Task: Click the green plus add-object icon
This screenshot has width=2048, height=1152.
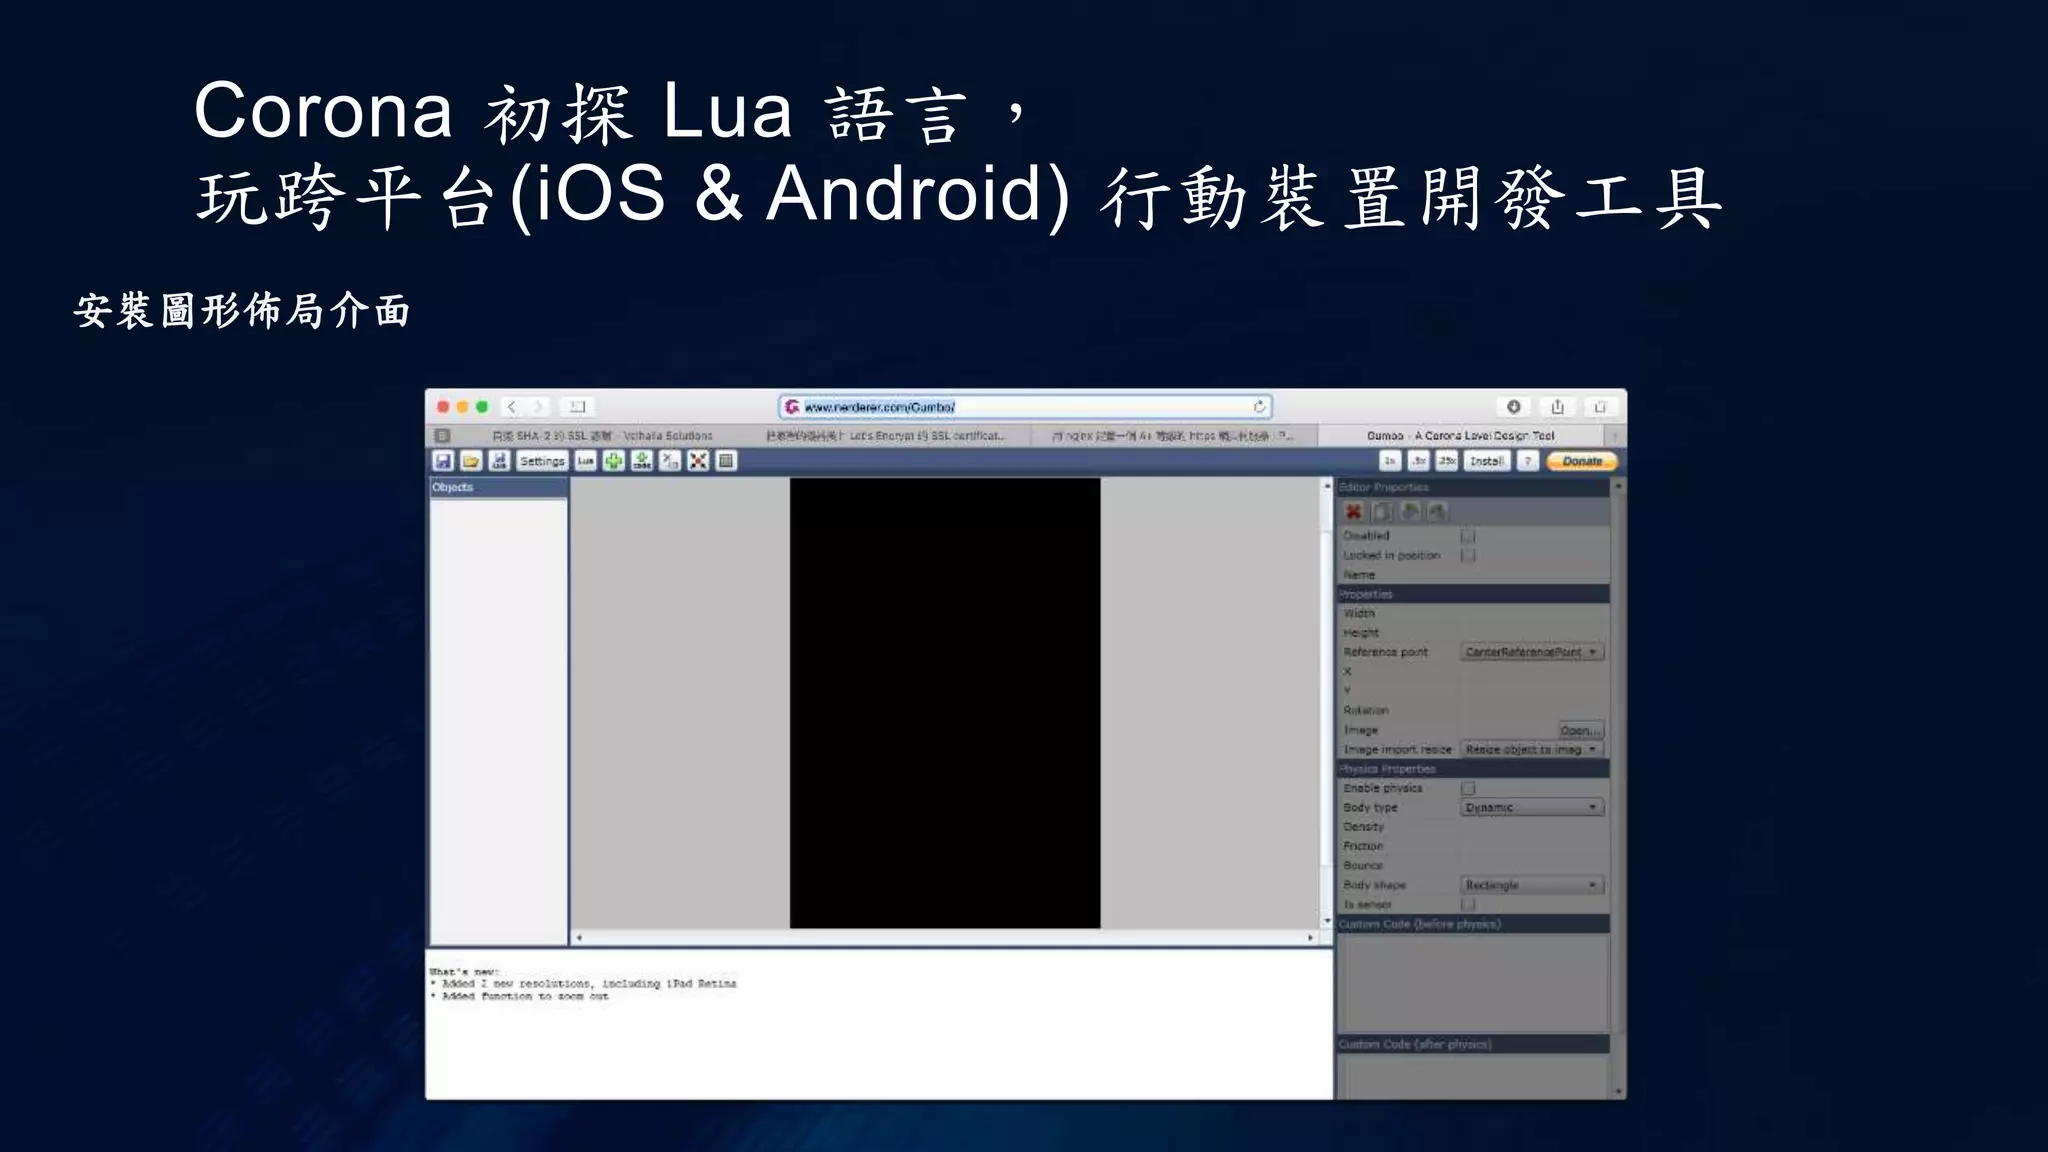Action: tap(613, 461)
